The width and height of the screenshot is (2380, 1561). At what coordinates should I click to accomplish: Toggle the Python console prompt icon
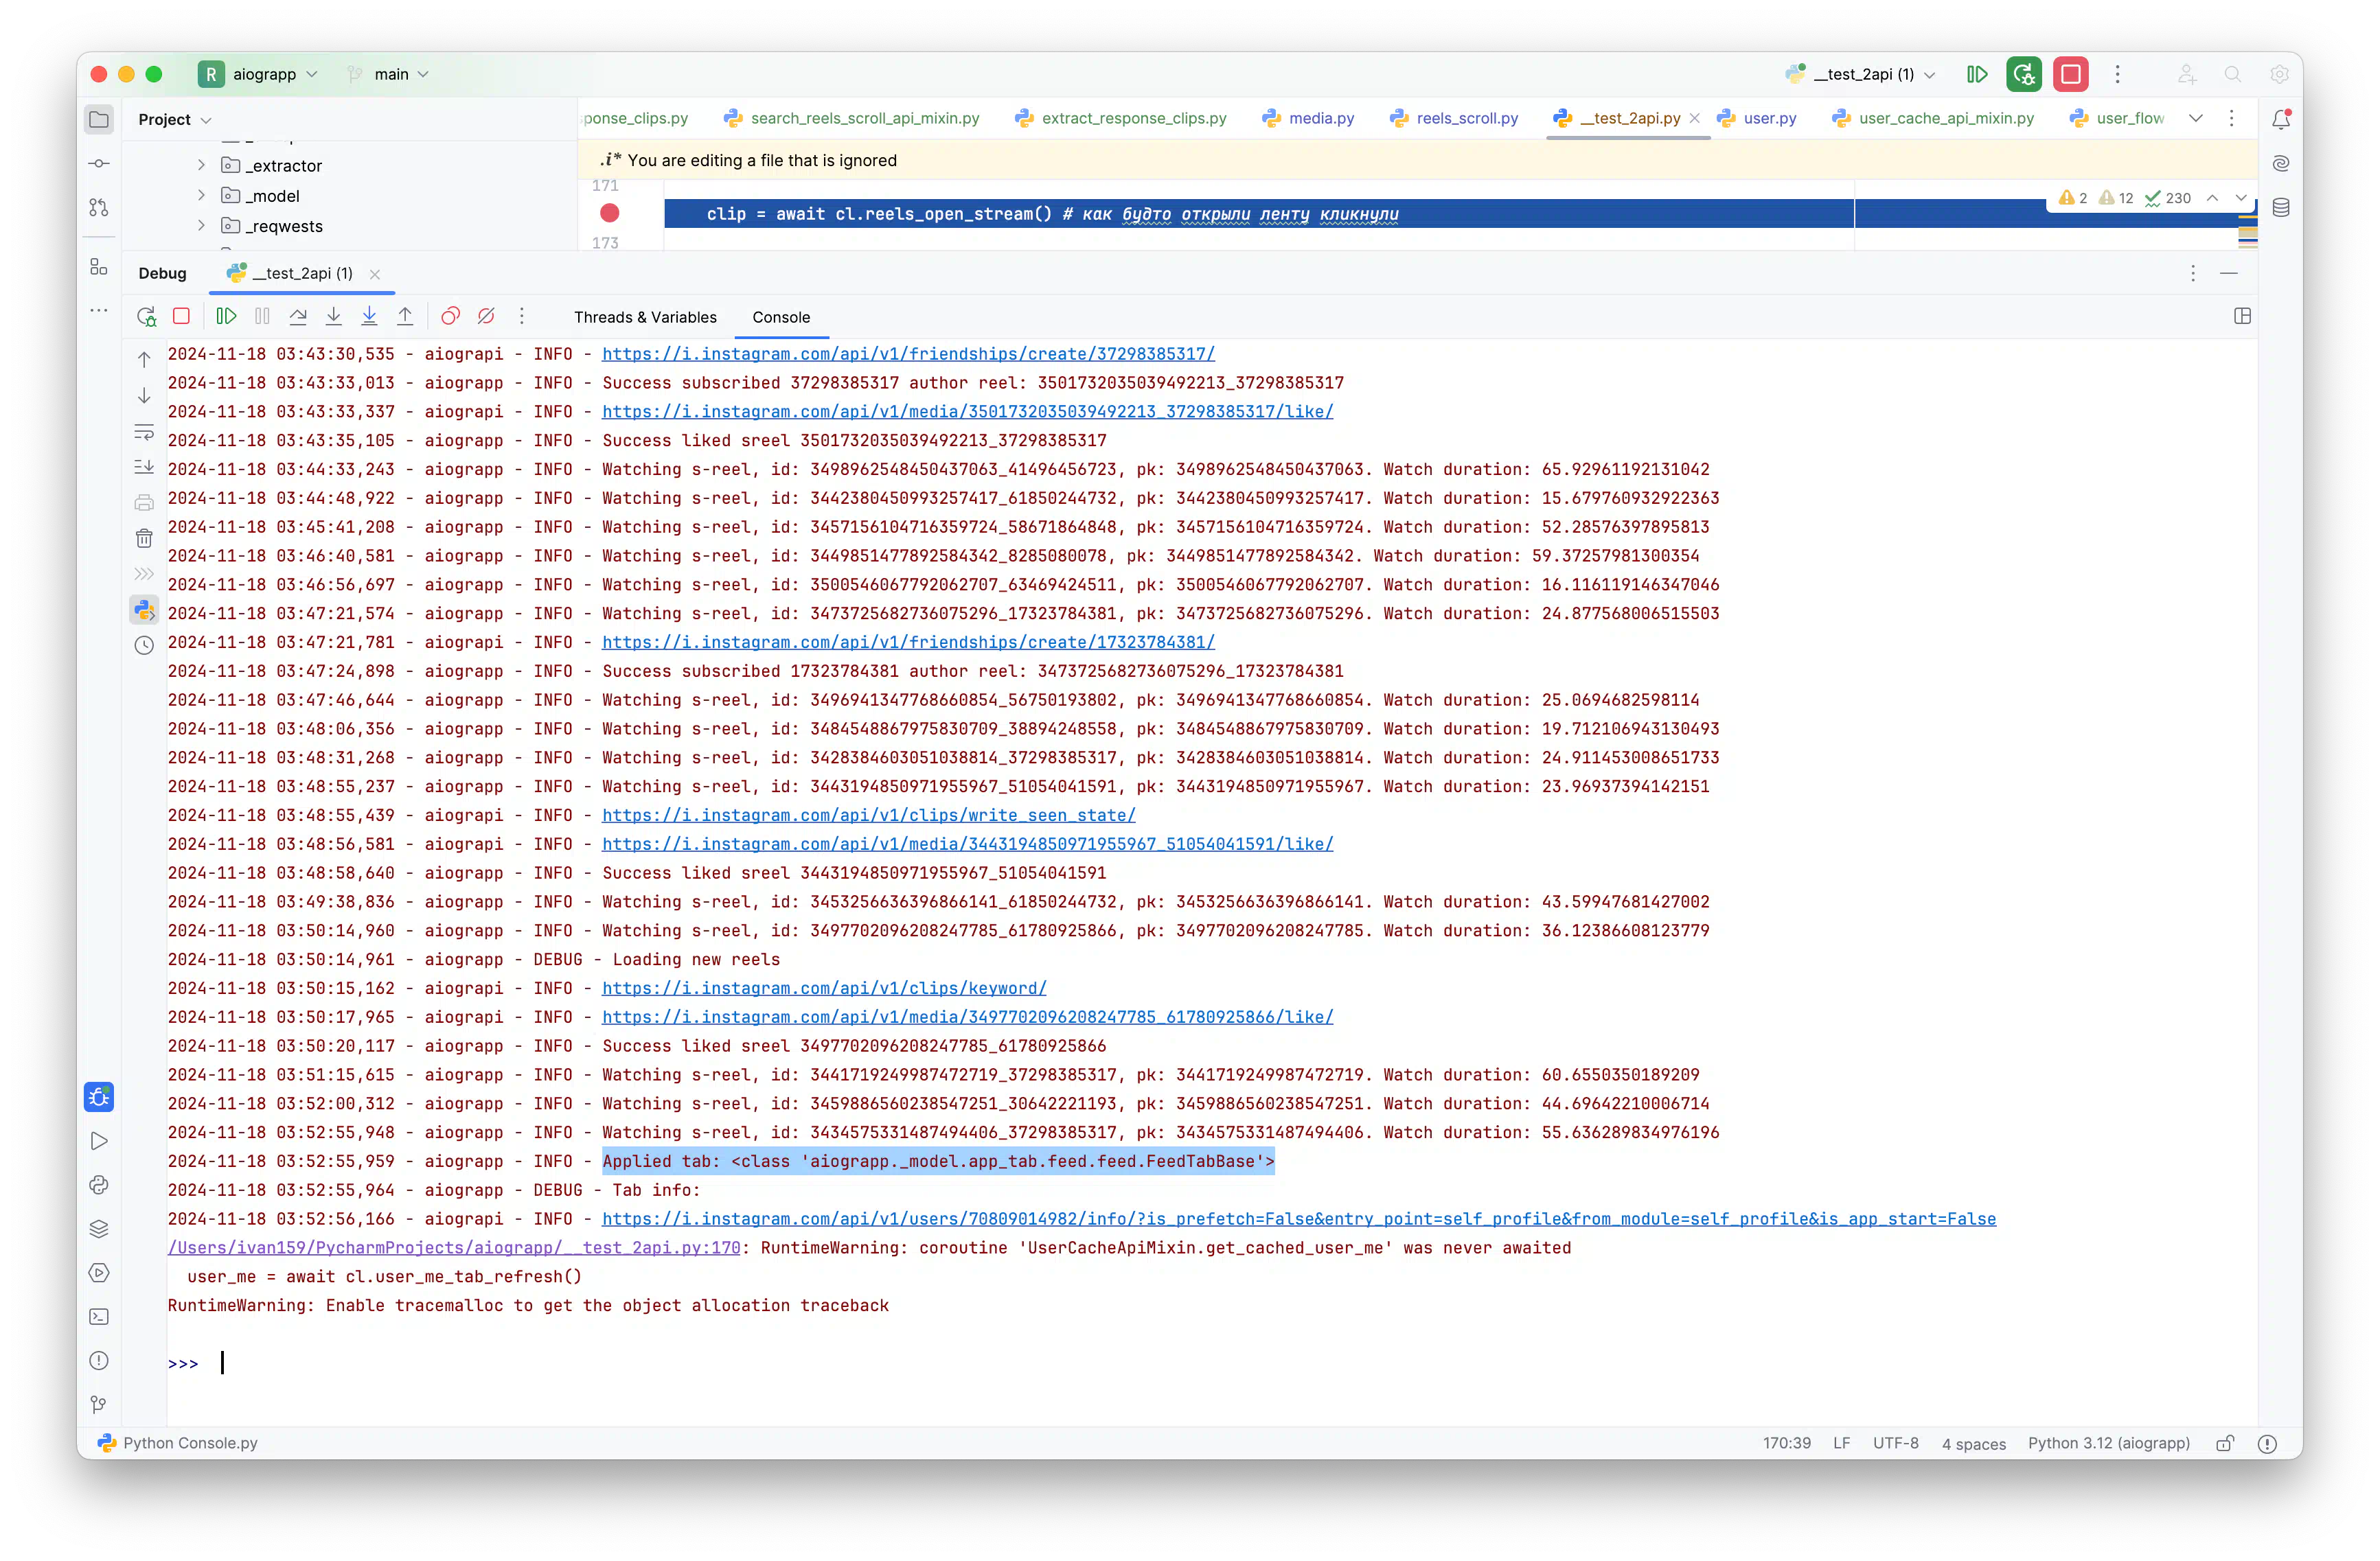144,610
